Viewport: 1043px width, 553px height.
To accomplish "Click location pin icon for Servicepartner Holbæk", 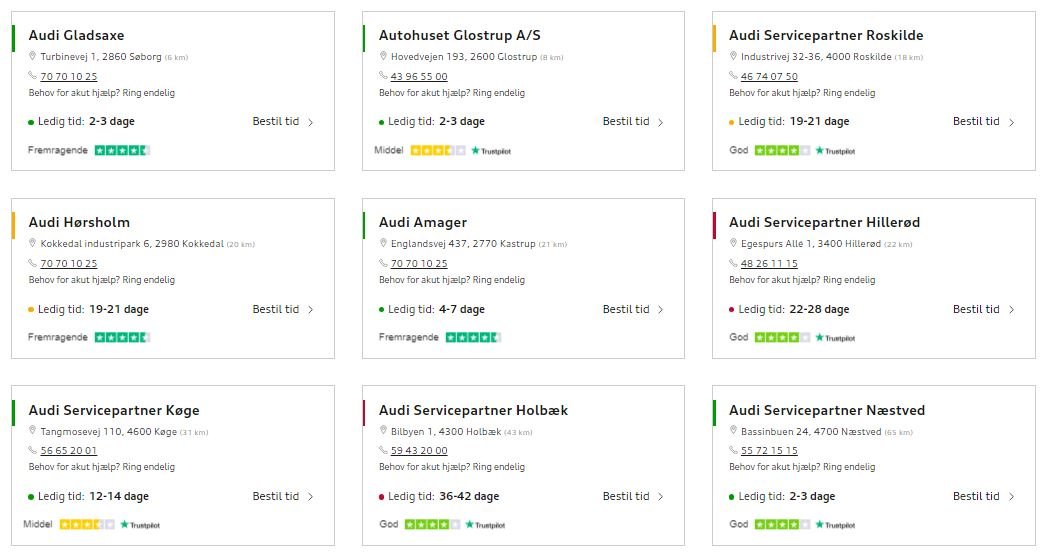I will 382,431.
